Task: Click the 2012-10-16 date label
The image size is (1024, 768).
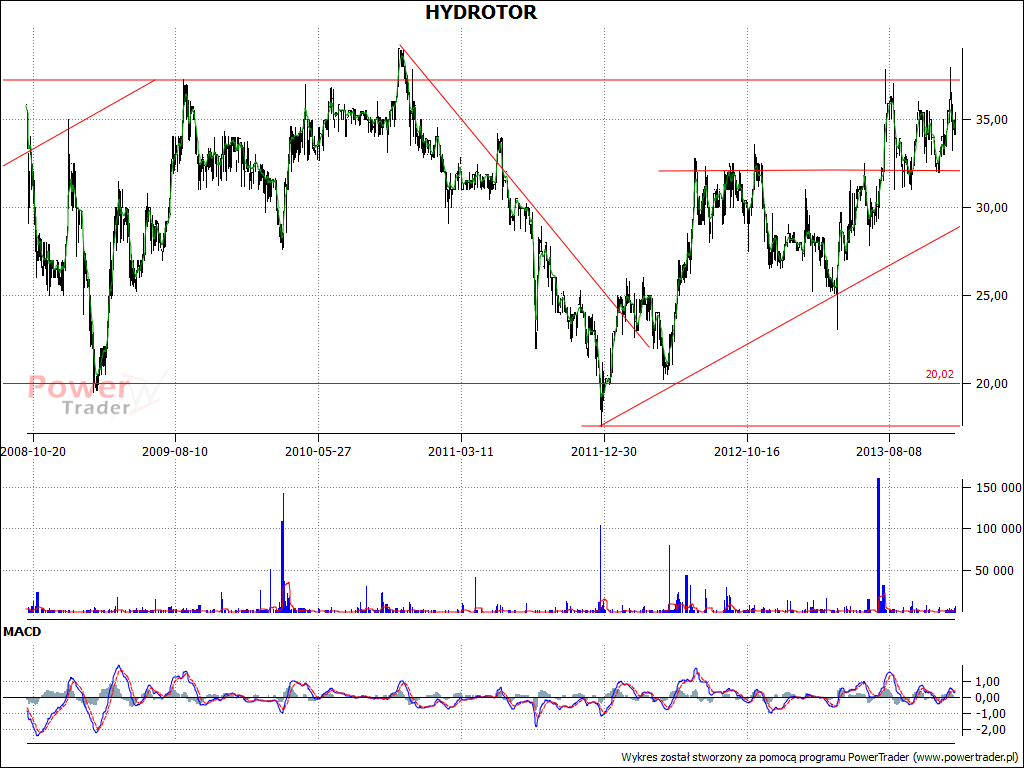Action: click(x=747, y=451)
